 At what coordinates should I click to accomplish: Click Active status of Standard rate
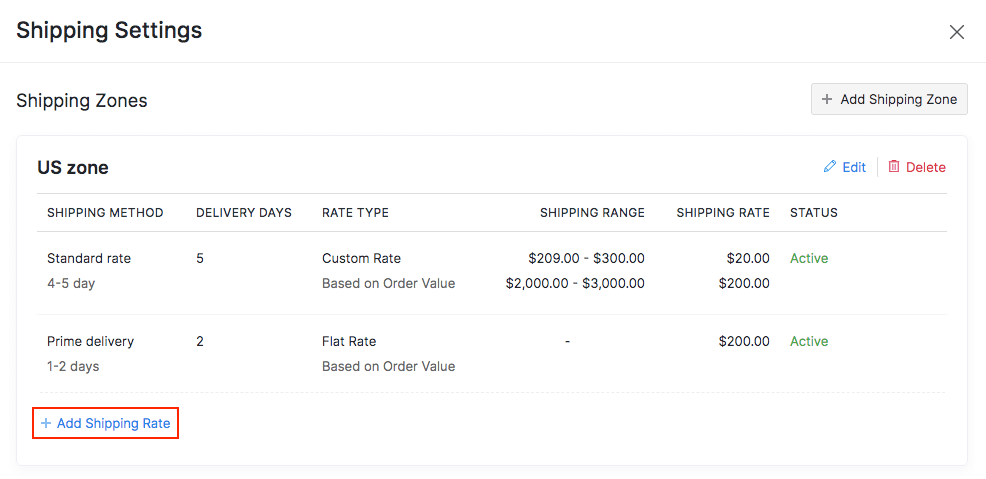[x=809, y=258]
